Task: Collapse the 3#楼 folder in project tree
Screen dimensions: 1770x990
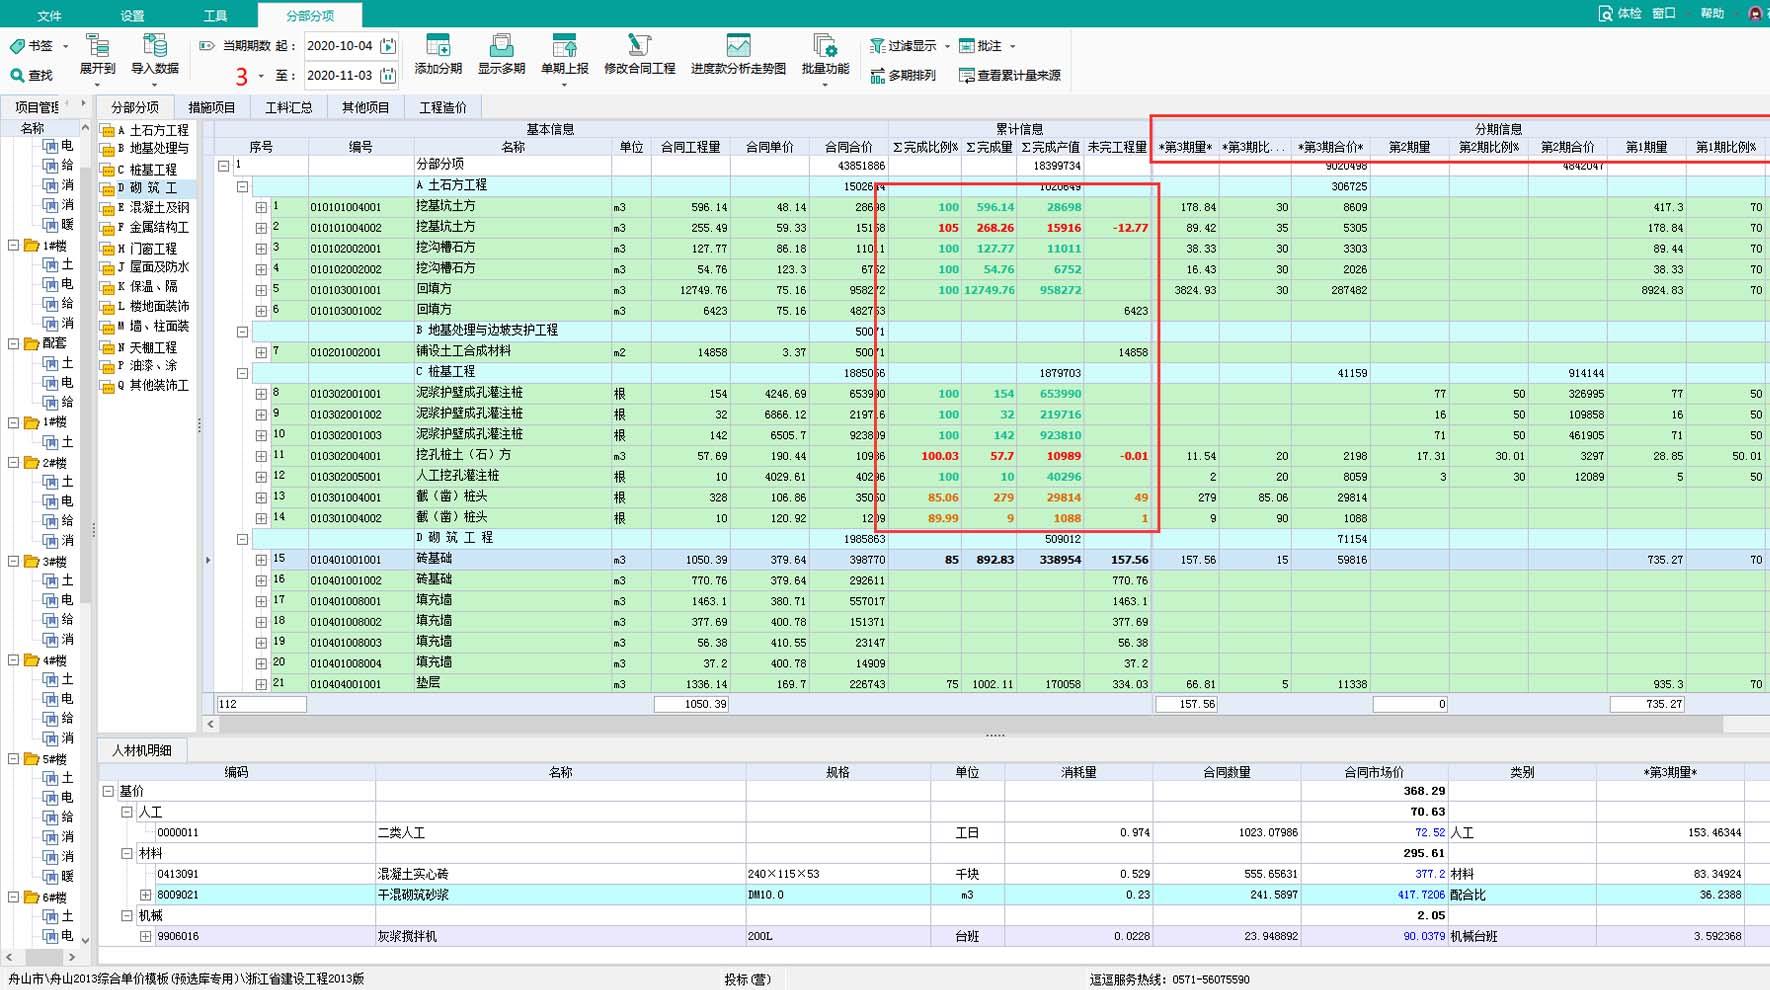Action: coord(14,561)
